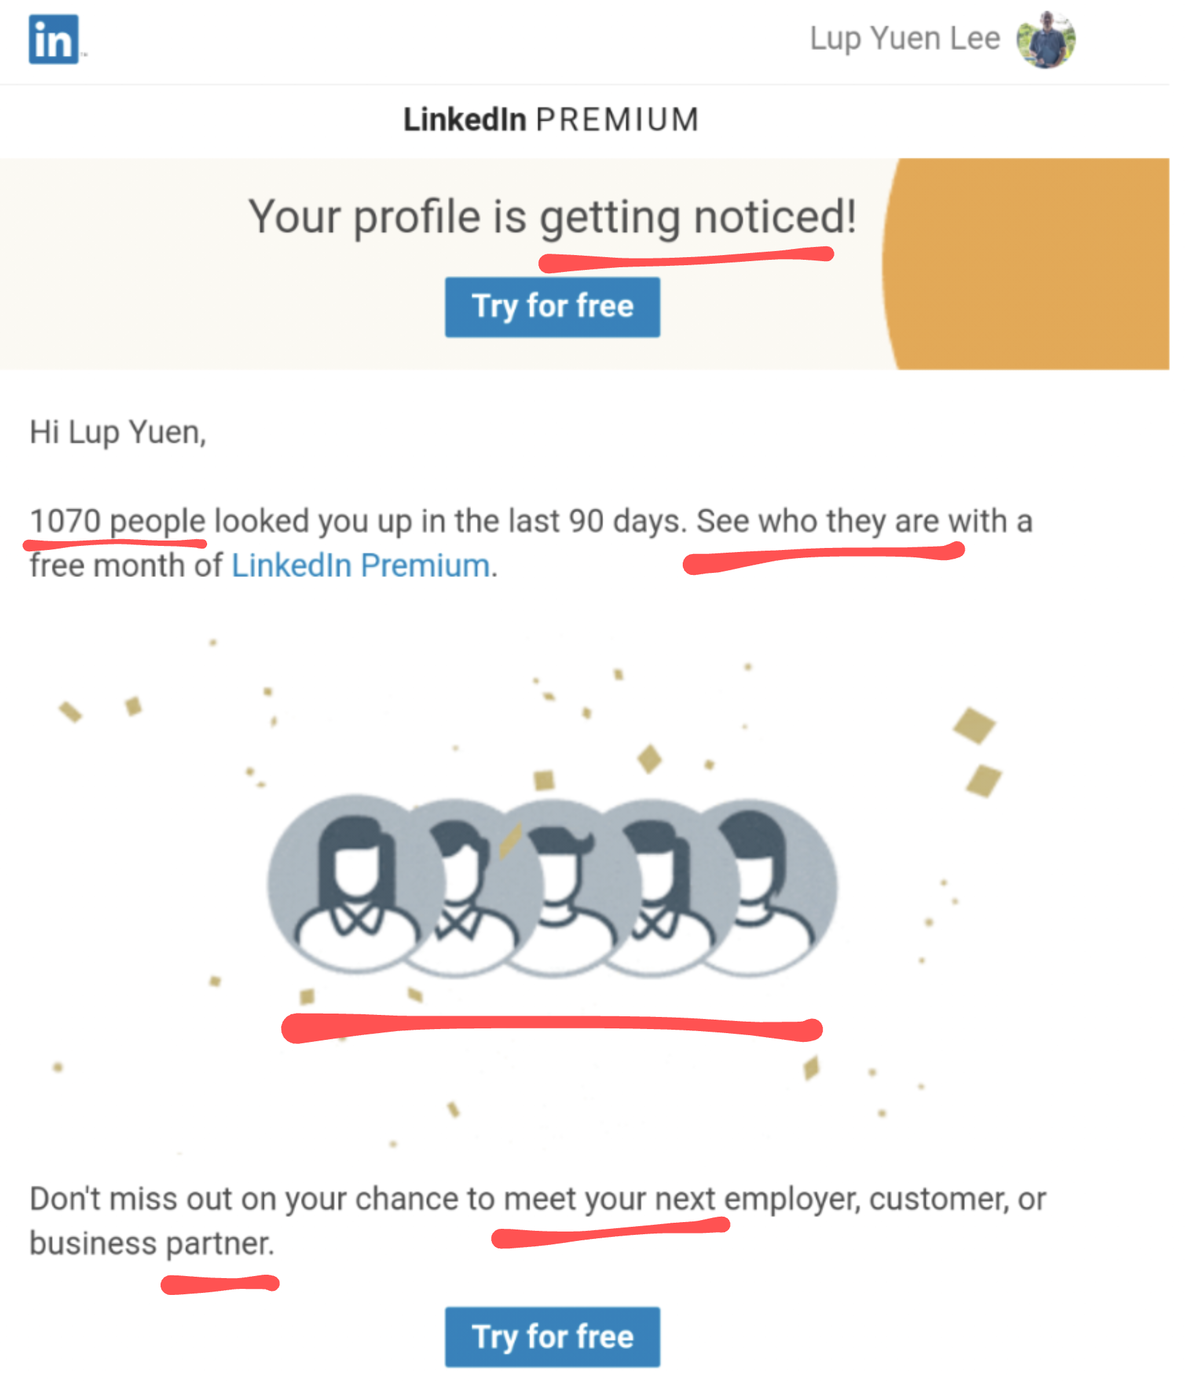
Task: Click the "1070 people" text
Action: point(117,521)
